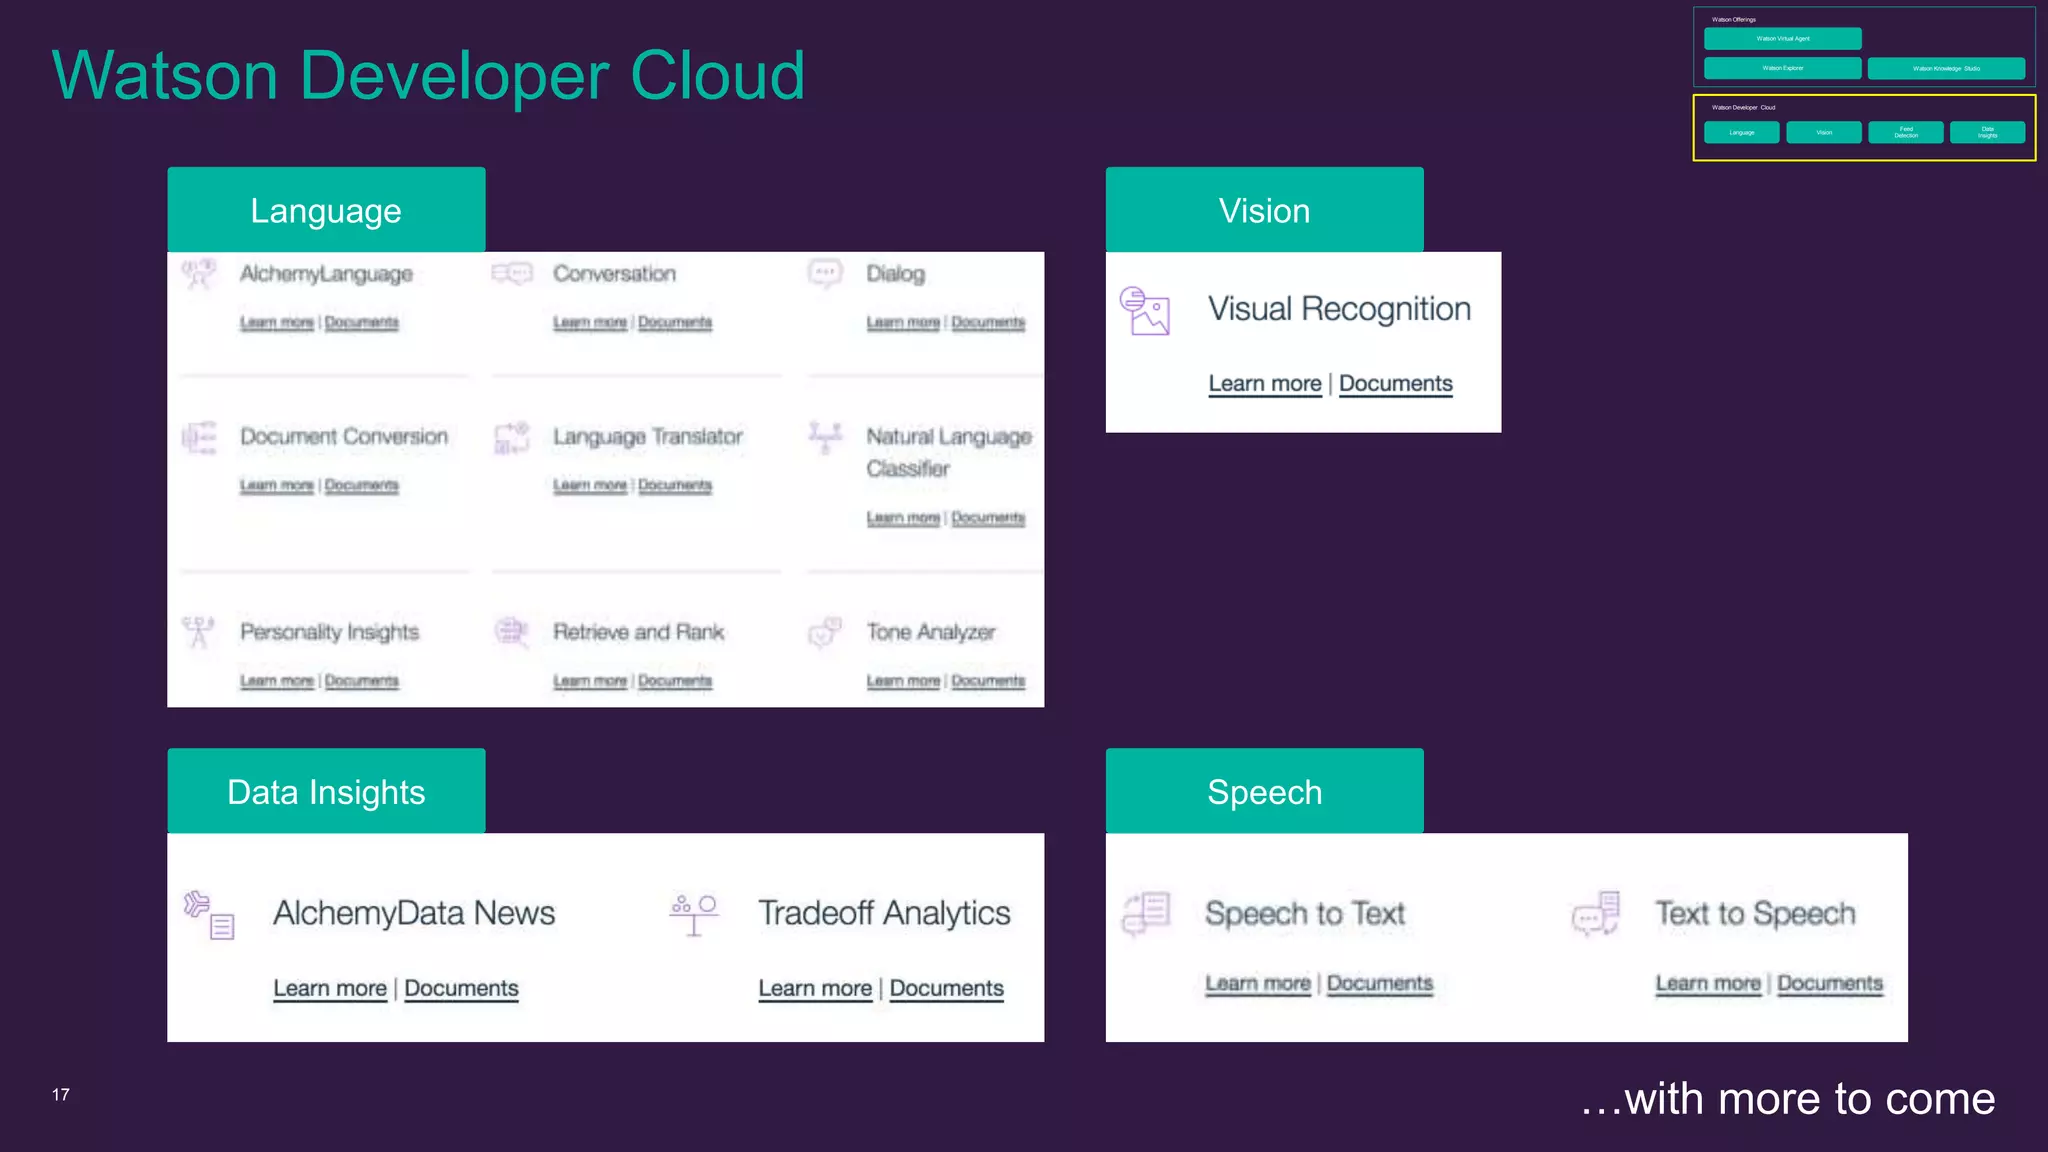The width and height of the screenshot is (2048, 1152).
Task: Click the slide number 17
Action: pyautogui.click(x=61, y=1095)
